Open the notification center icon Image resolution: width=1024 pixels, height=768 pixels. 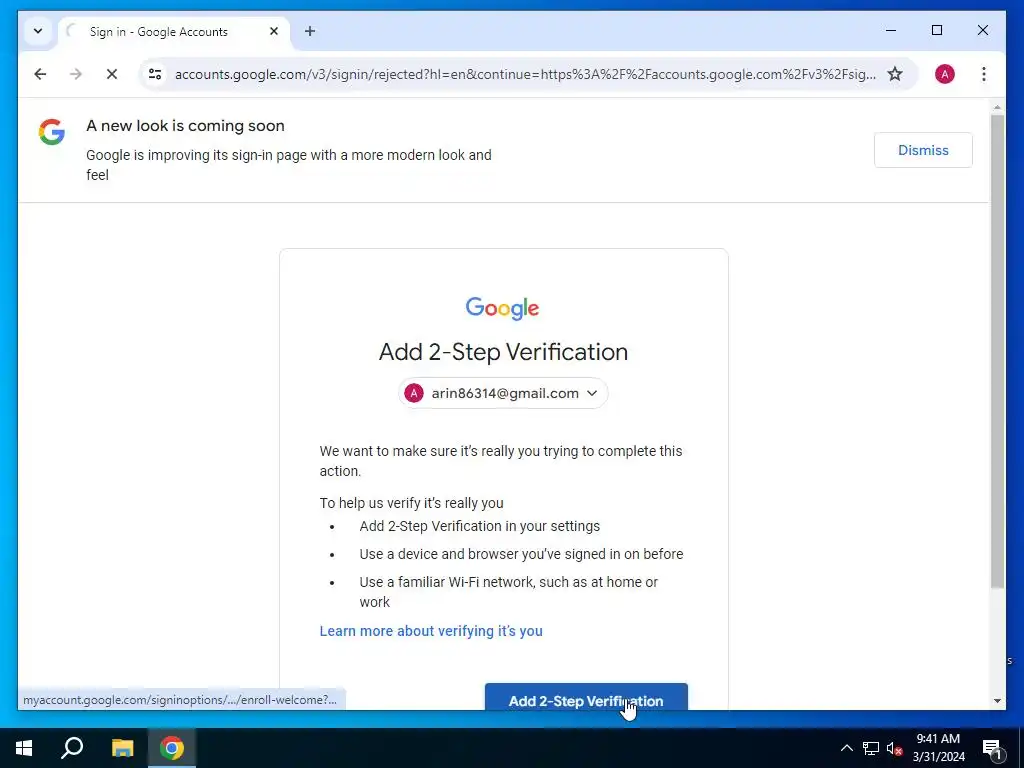992,748
